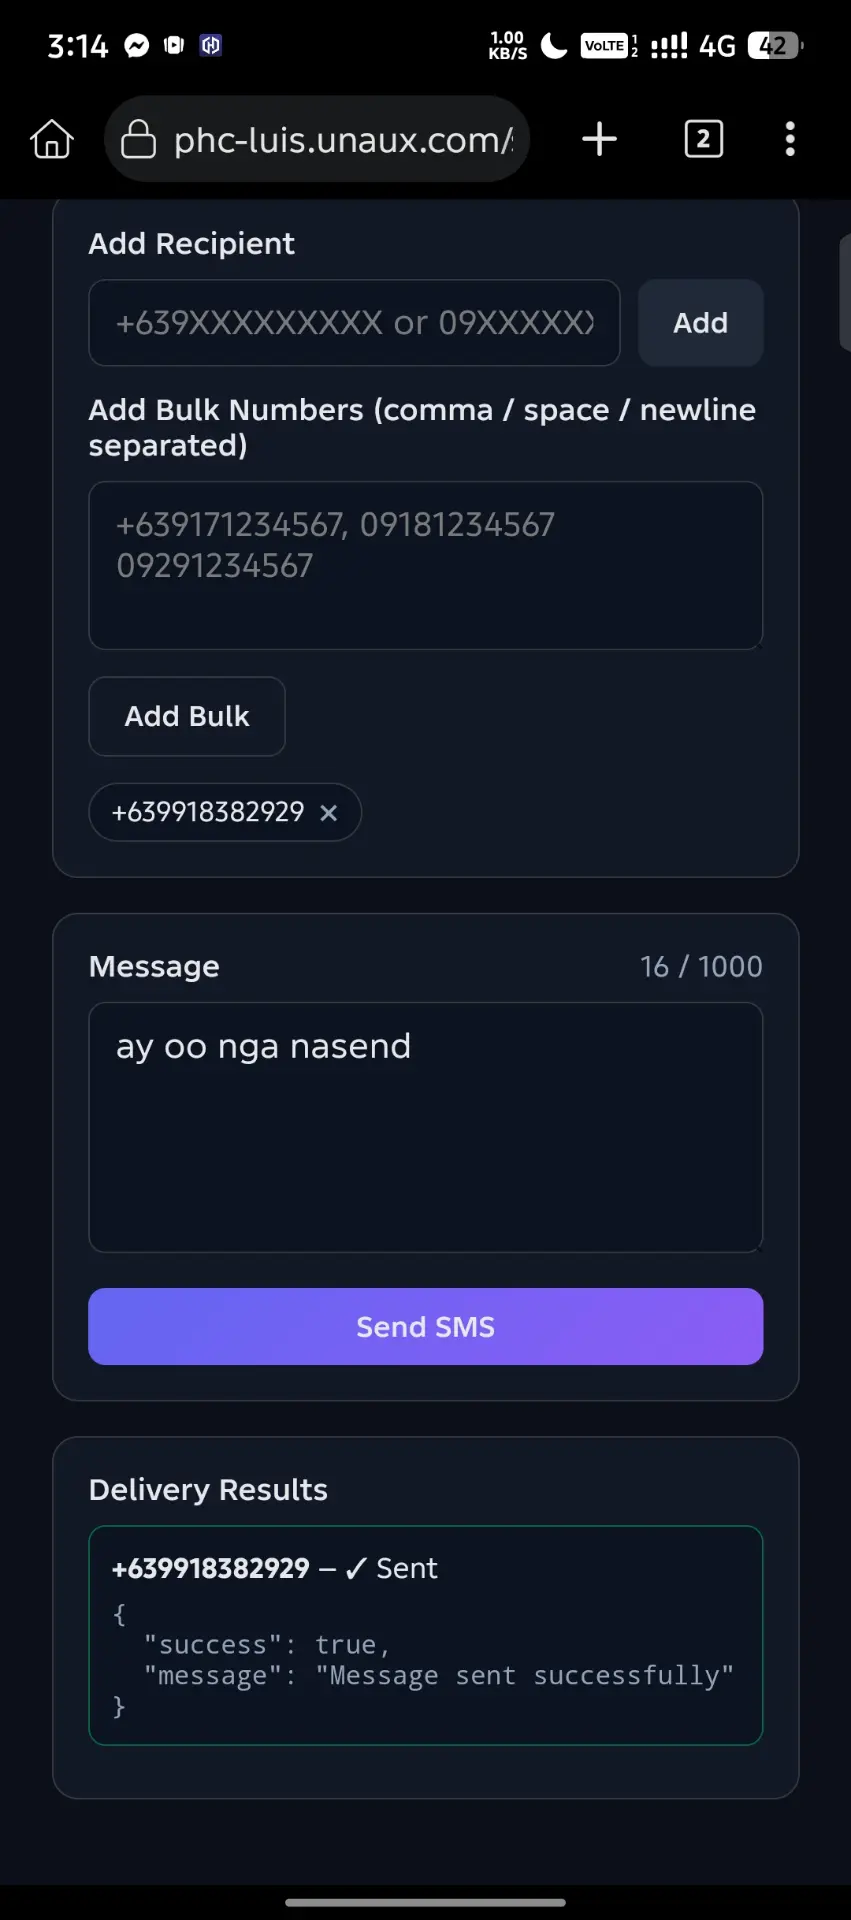Open the browser three-dot menu
The width and height of the screenshot is (851, 1920).
point(790,139)
